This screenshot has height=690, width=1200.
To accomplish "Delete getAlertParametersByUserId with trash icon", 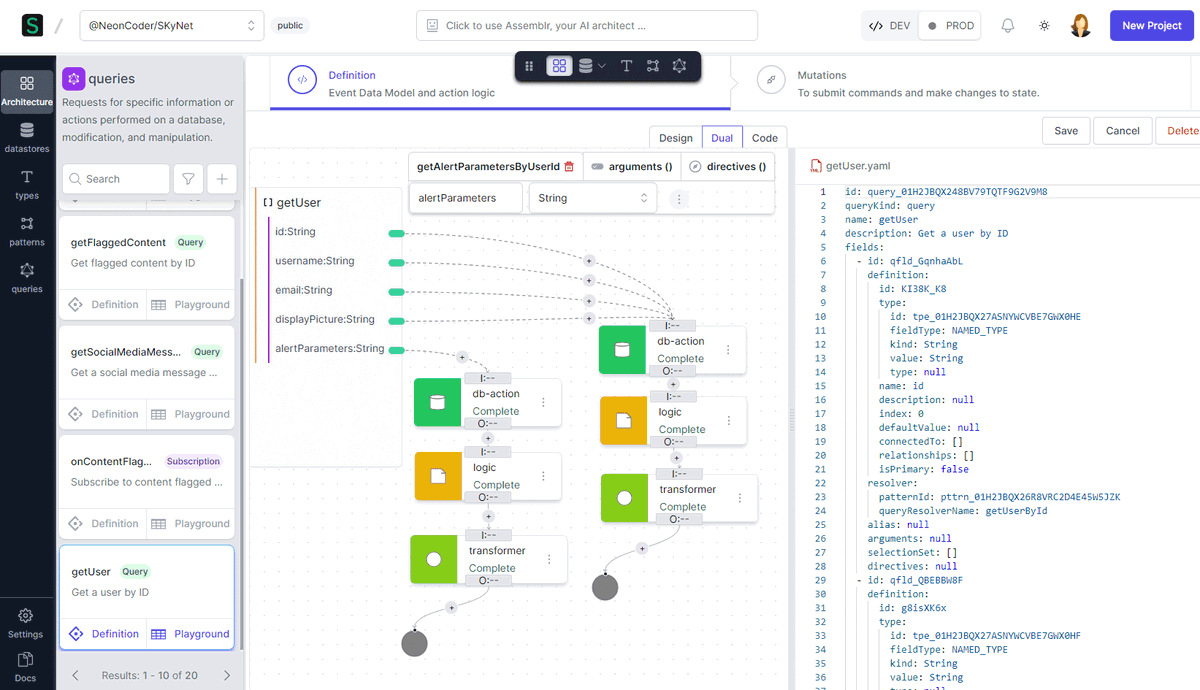I will click(x=569, y=167).
